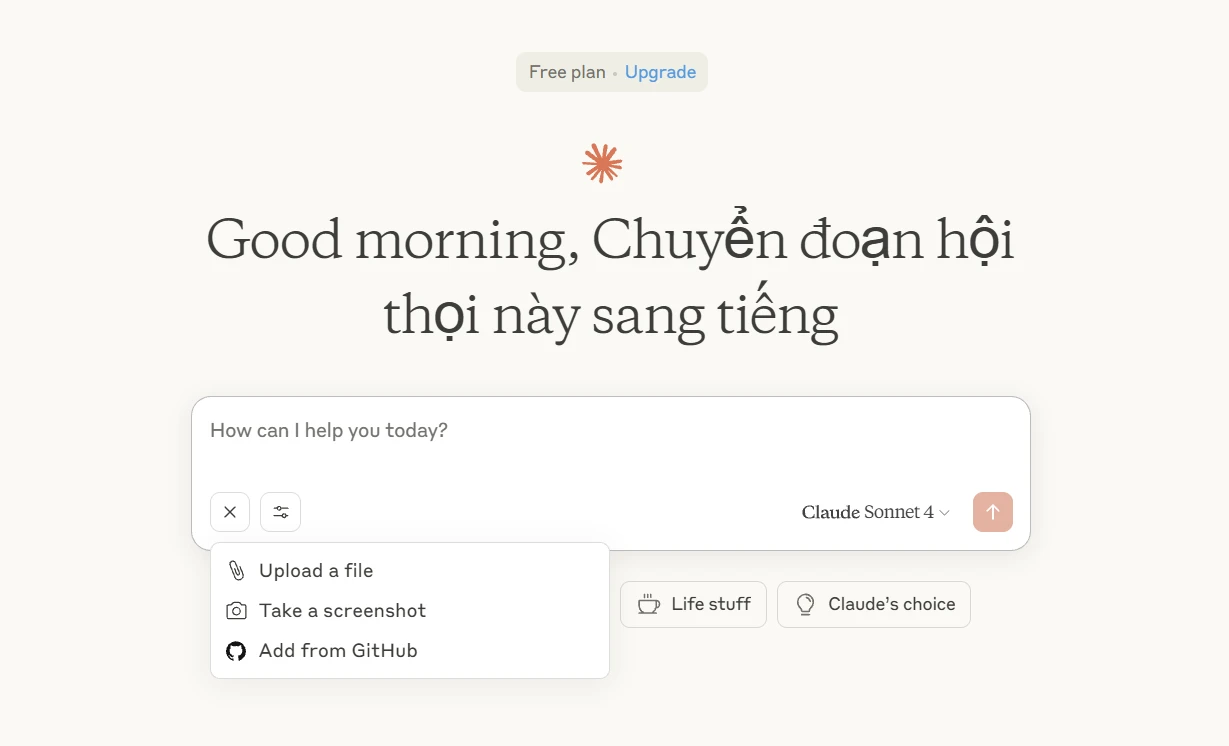Click the GitHub logo icon
This screenshot has width=1229, height=746.
(x=236, y=651)
